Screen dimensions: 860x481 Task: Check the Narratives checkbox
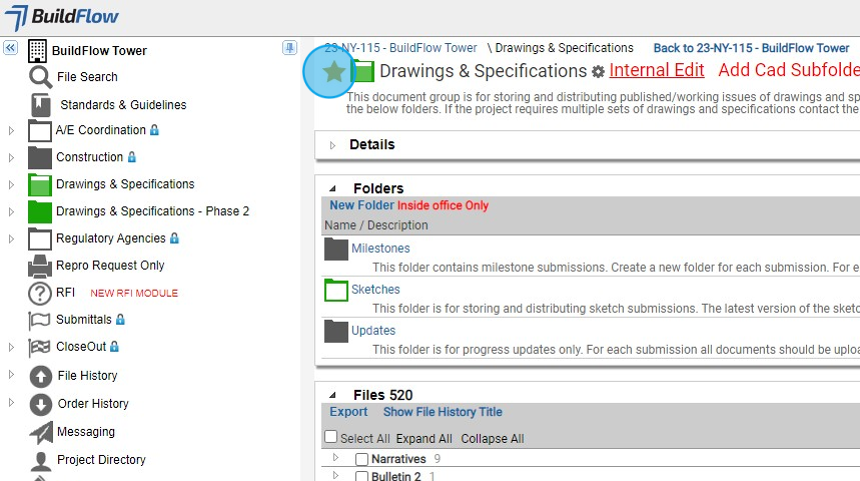coord(361,459)
